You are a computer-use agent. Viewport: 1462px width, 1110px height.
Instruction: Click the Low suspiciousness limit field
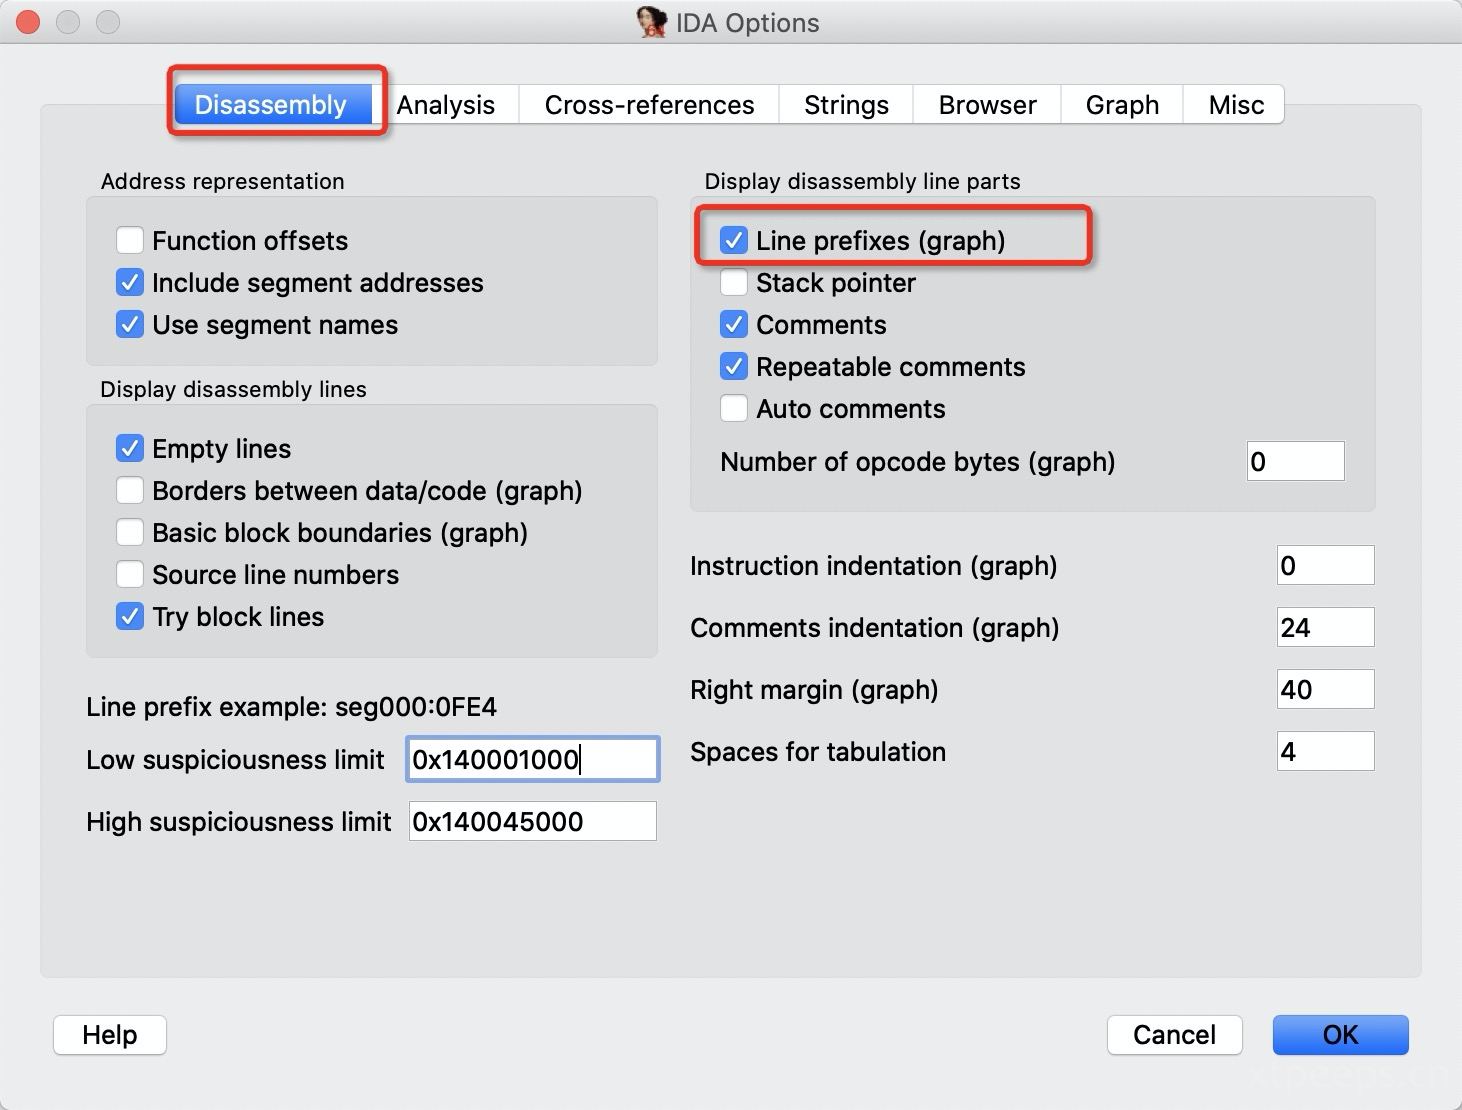click(532, 759)
